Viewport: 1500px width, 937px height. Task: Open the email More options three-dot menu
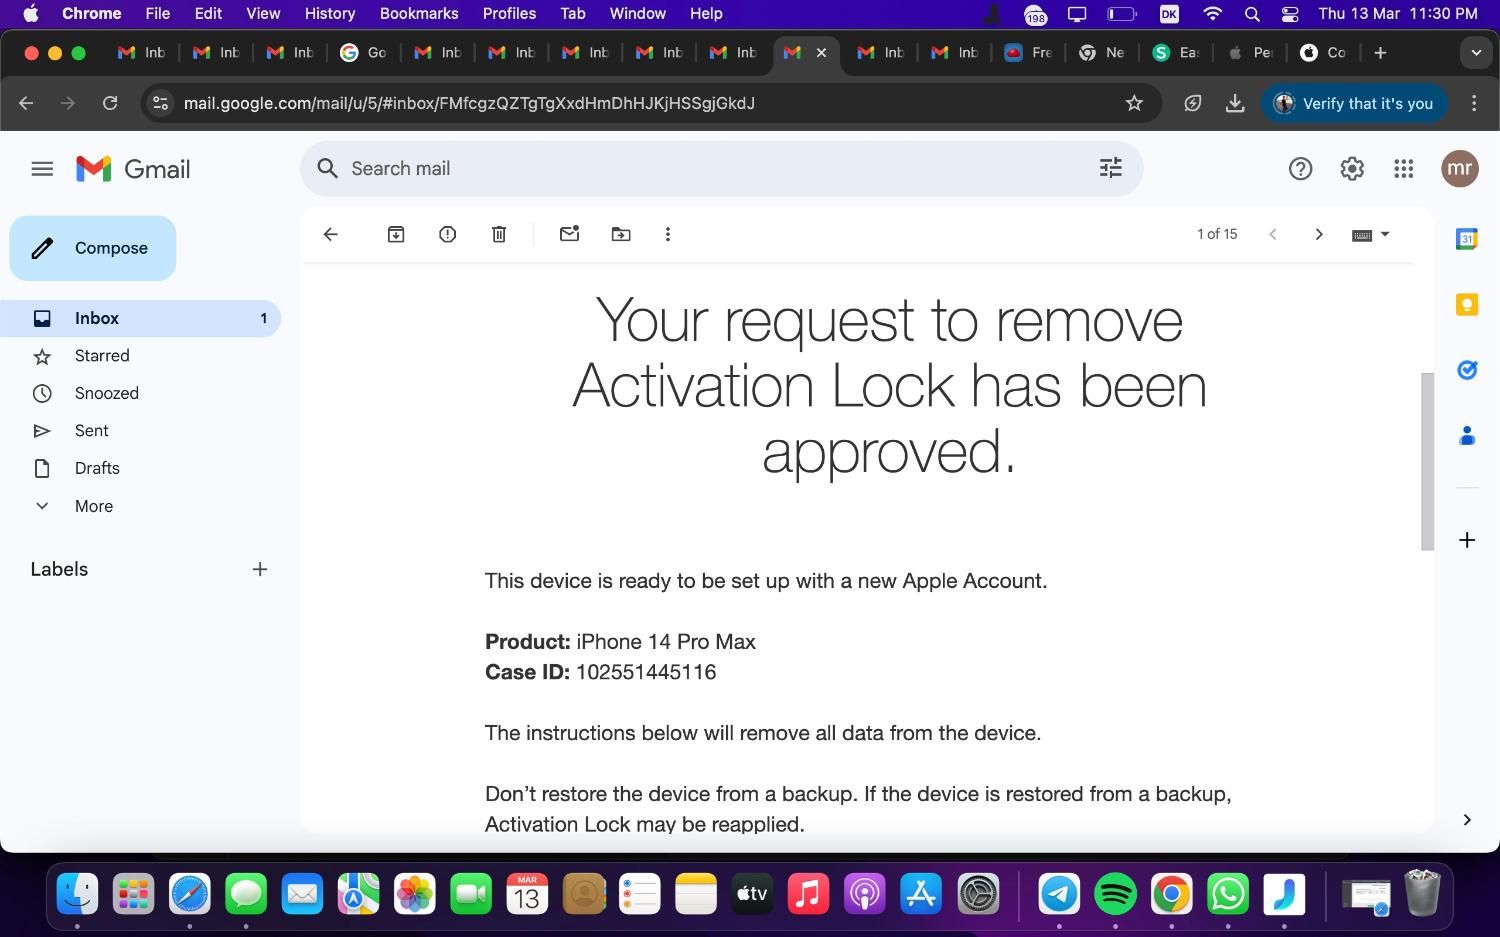tap(668, 234)
